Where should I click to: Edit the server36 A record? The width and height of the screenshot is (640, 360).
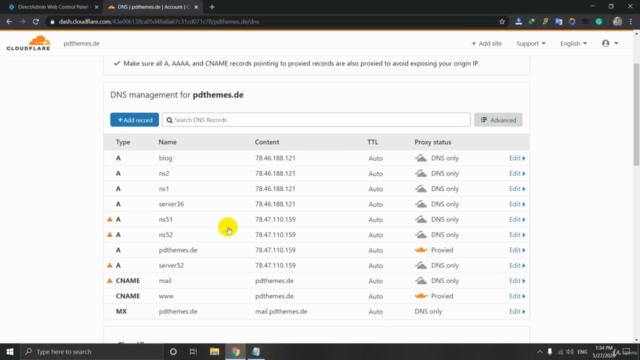click(517, 204)
